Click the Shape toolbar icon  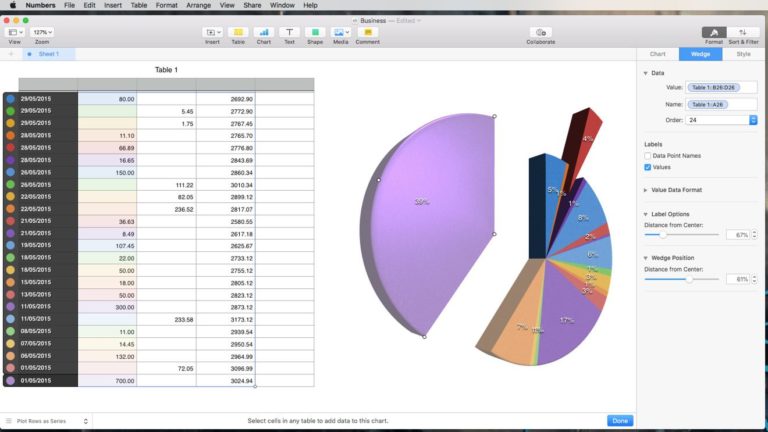[x=314, y=32]
